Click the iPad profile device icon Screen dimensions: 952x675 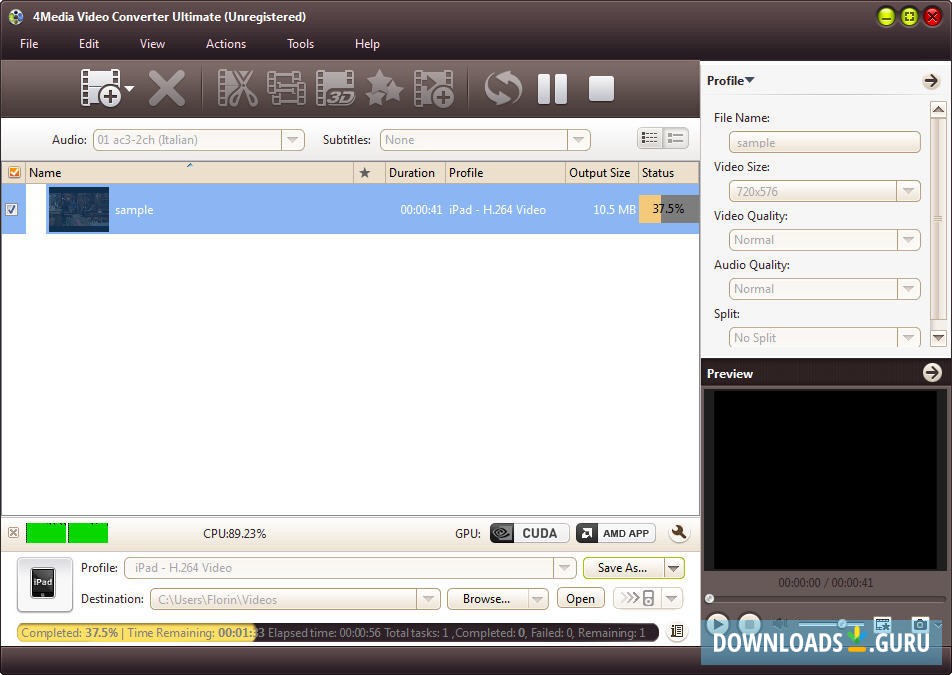tap(44, 583)
